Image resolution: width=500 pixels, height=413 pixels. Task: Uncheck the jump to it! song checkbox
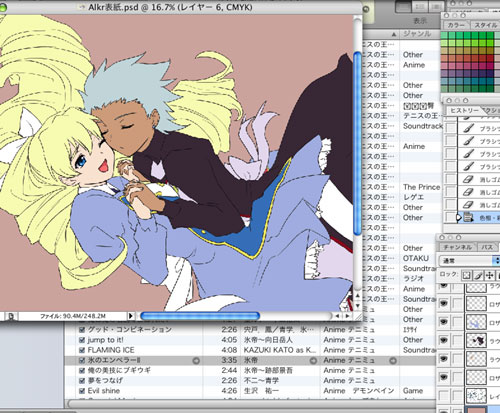click(82, 340)
